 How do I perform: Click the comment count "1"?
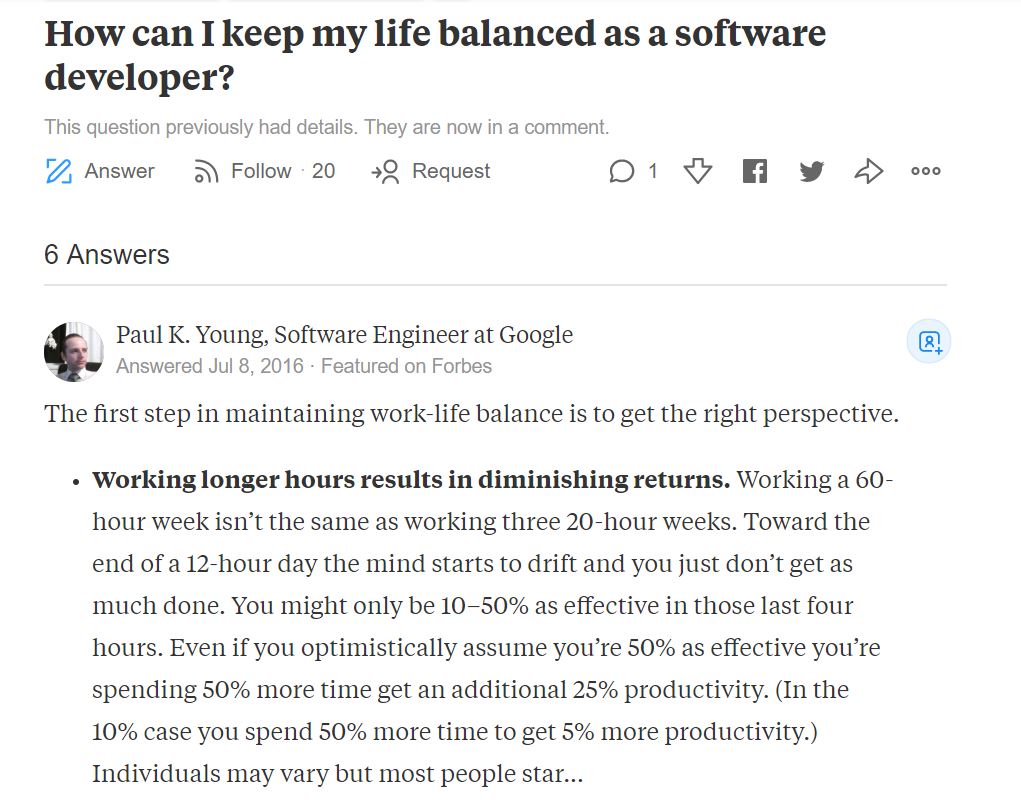pyautogui.click(x=653, y=171)
